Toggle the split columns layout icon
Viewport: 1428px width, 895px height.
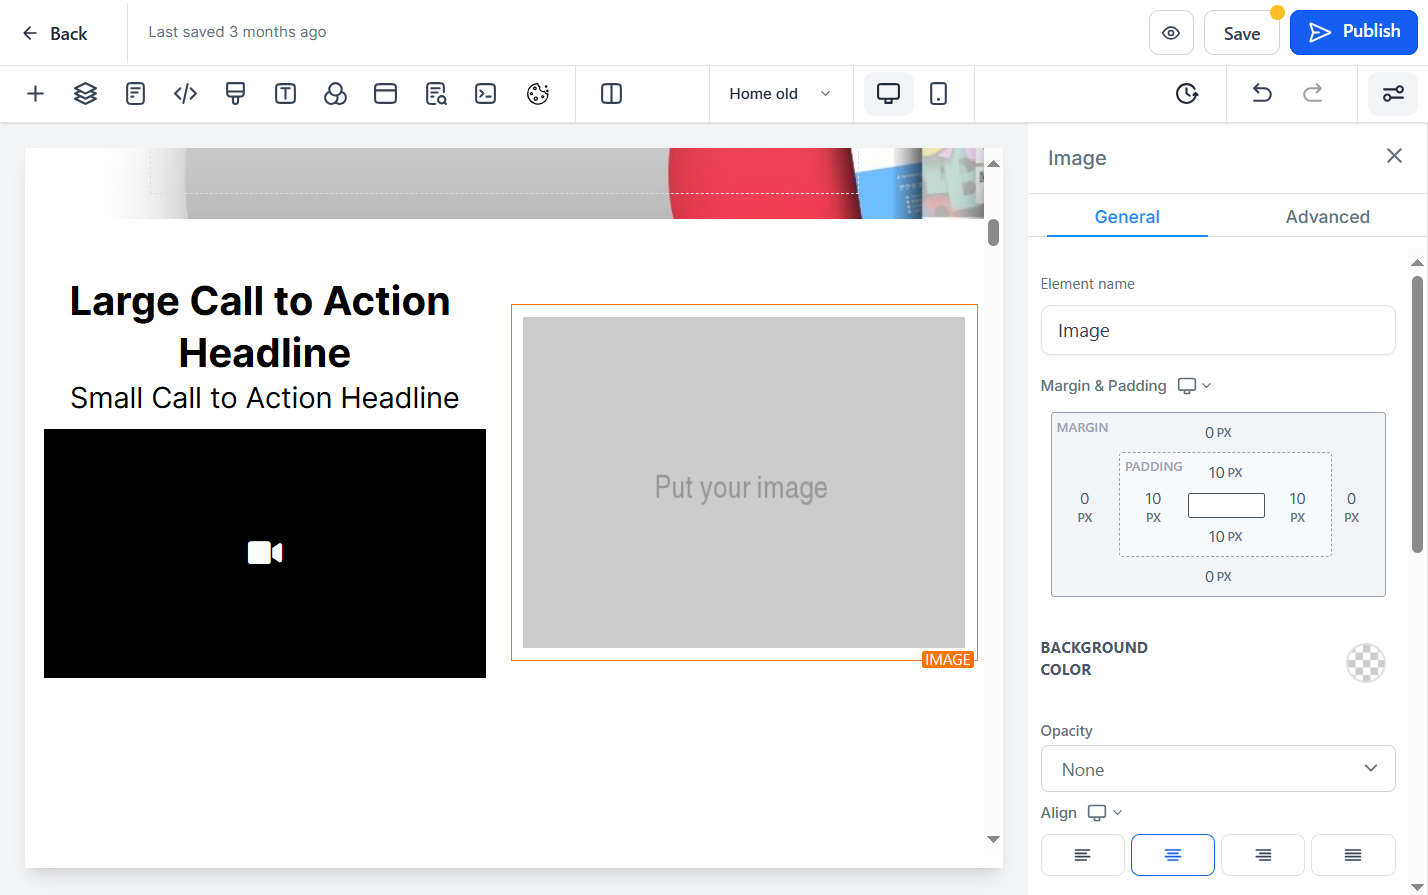pyautogui.click(x=611, y=94)
